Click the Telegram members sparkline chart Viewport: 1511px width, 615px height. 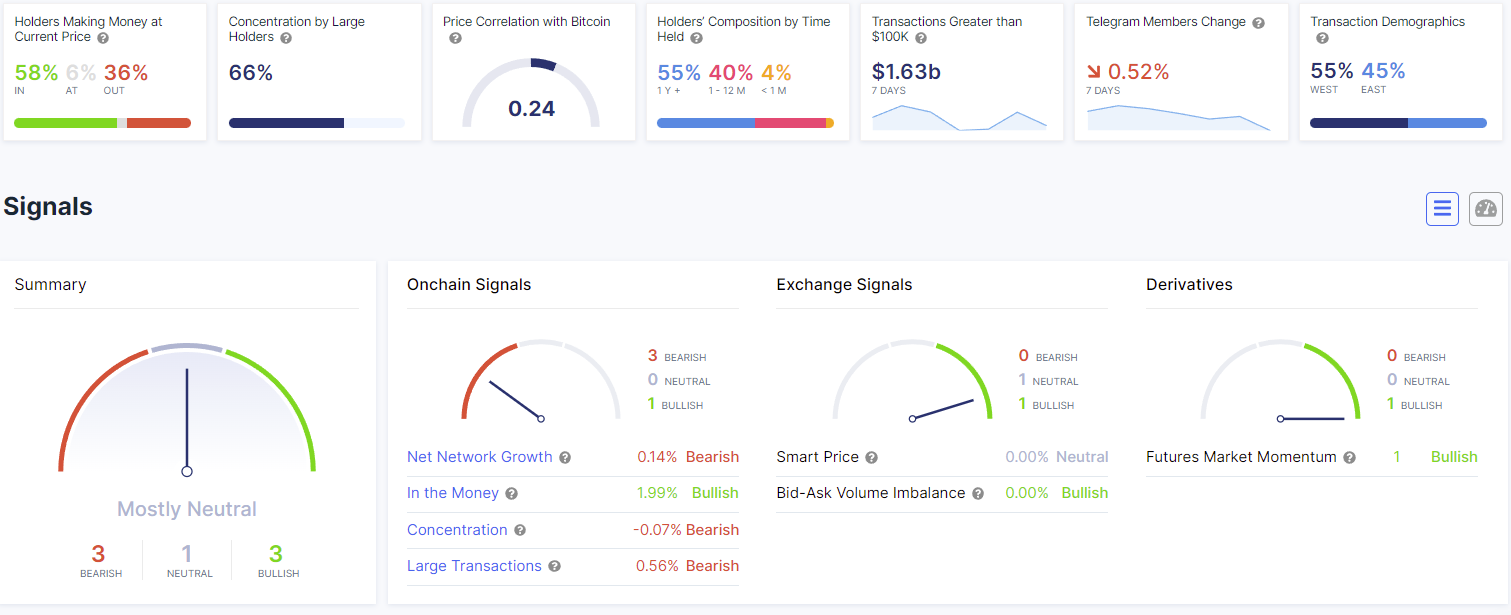1178,117
